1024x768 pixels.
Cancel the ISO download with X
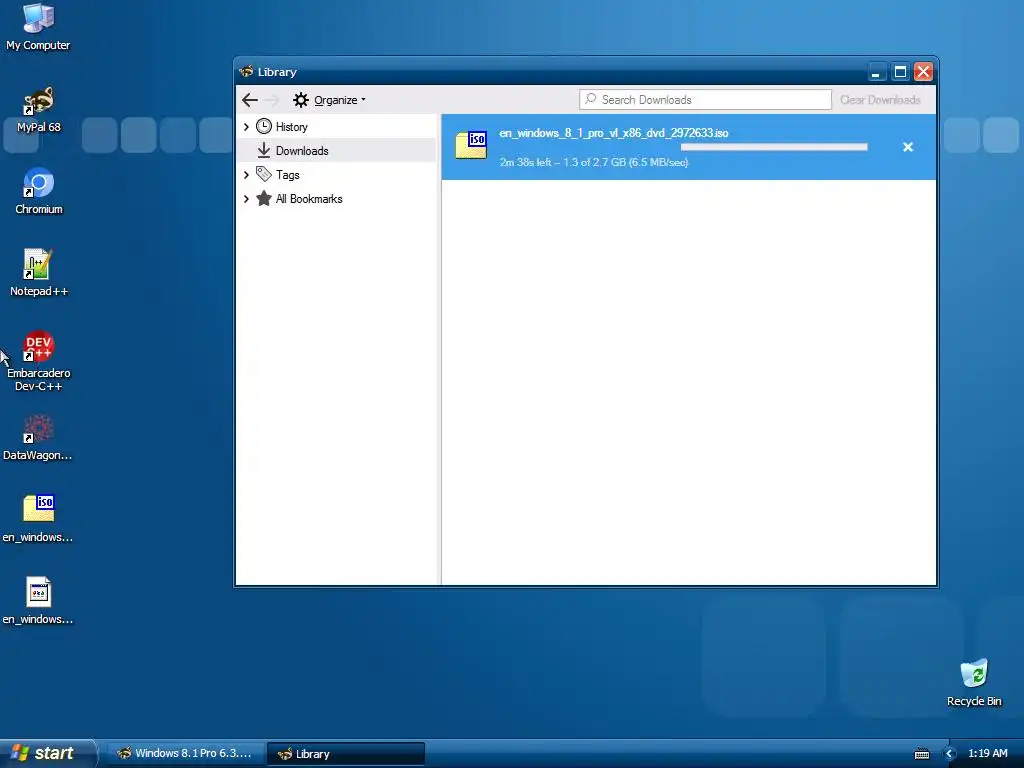908,147
